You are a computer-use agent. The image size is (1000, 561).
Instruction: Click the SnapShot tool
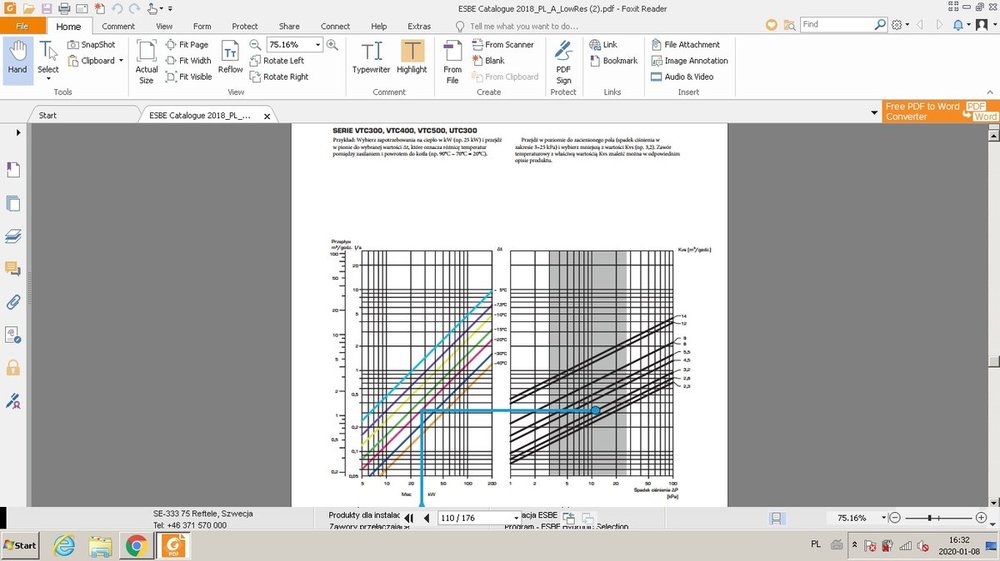coord(91,45)
